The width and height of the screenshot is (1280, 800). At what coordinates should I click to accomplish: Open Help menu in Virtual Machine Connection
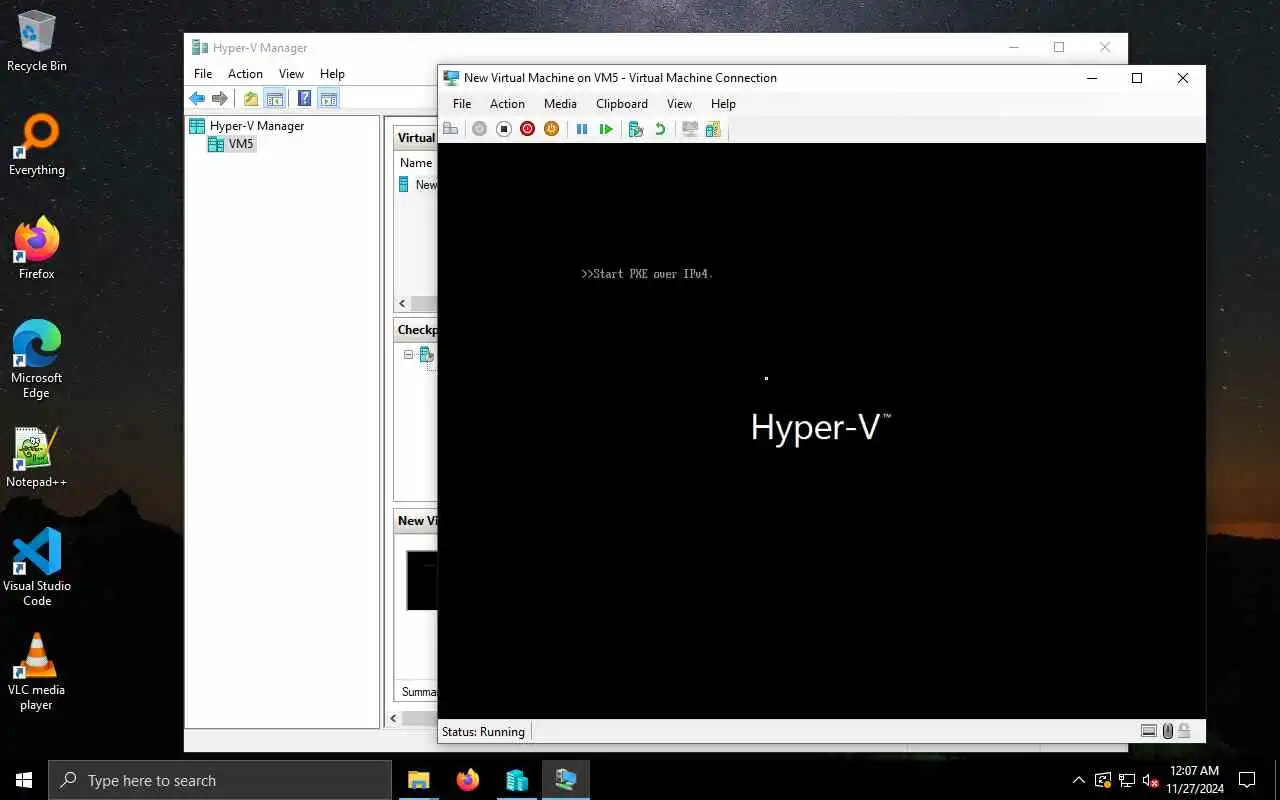(723, 104)
